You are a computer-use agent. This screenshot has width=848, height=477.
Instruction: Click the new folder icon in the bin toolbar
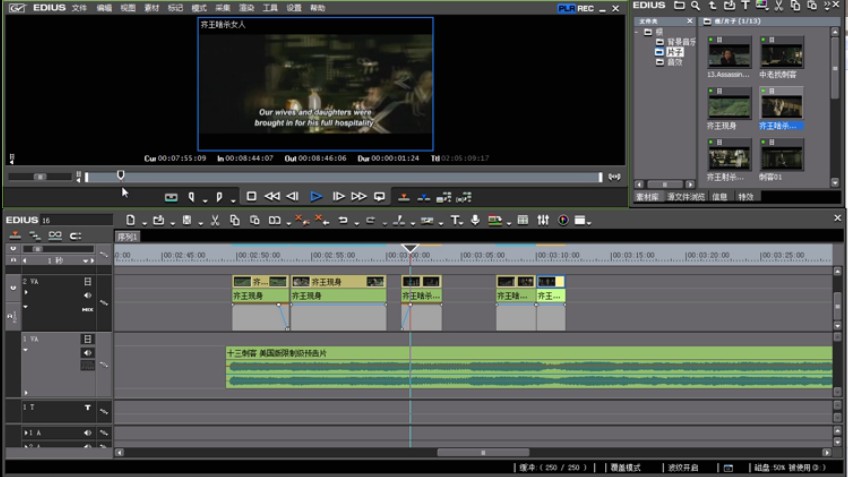(x=679, y=5)
